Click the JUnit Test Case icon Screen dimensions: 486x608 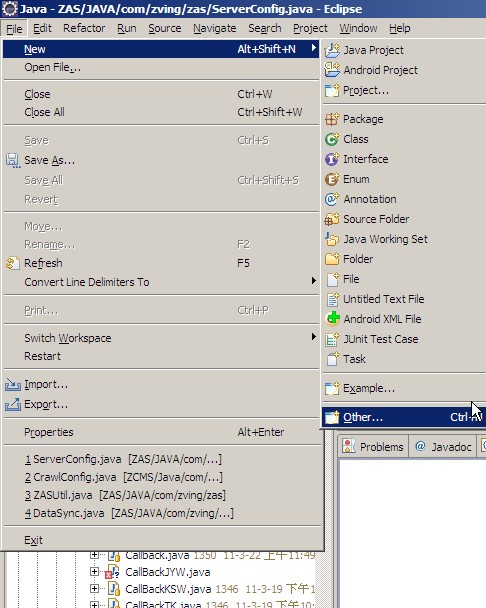point(332,339)
